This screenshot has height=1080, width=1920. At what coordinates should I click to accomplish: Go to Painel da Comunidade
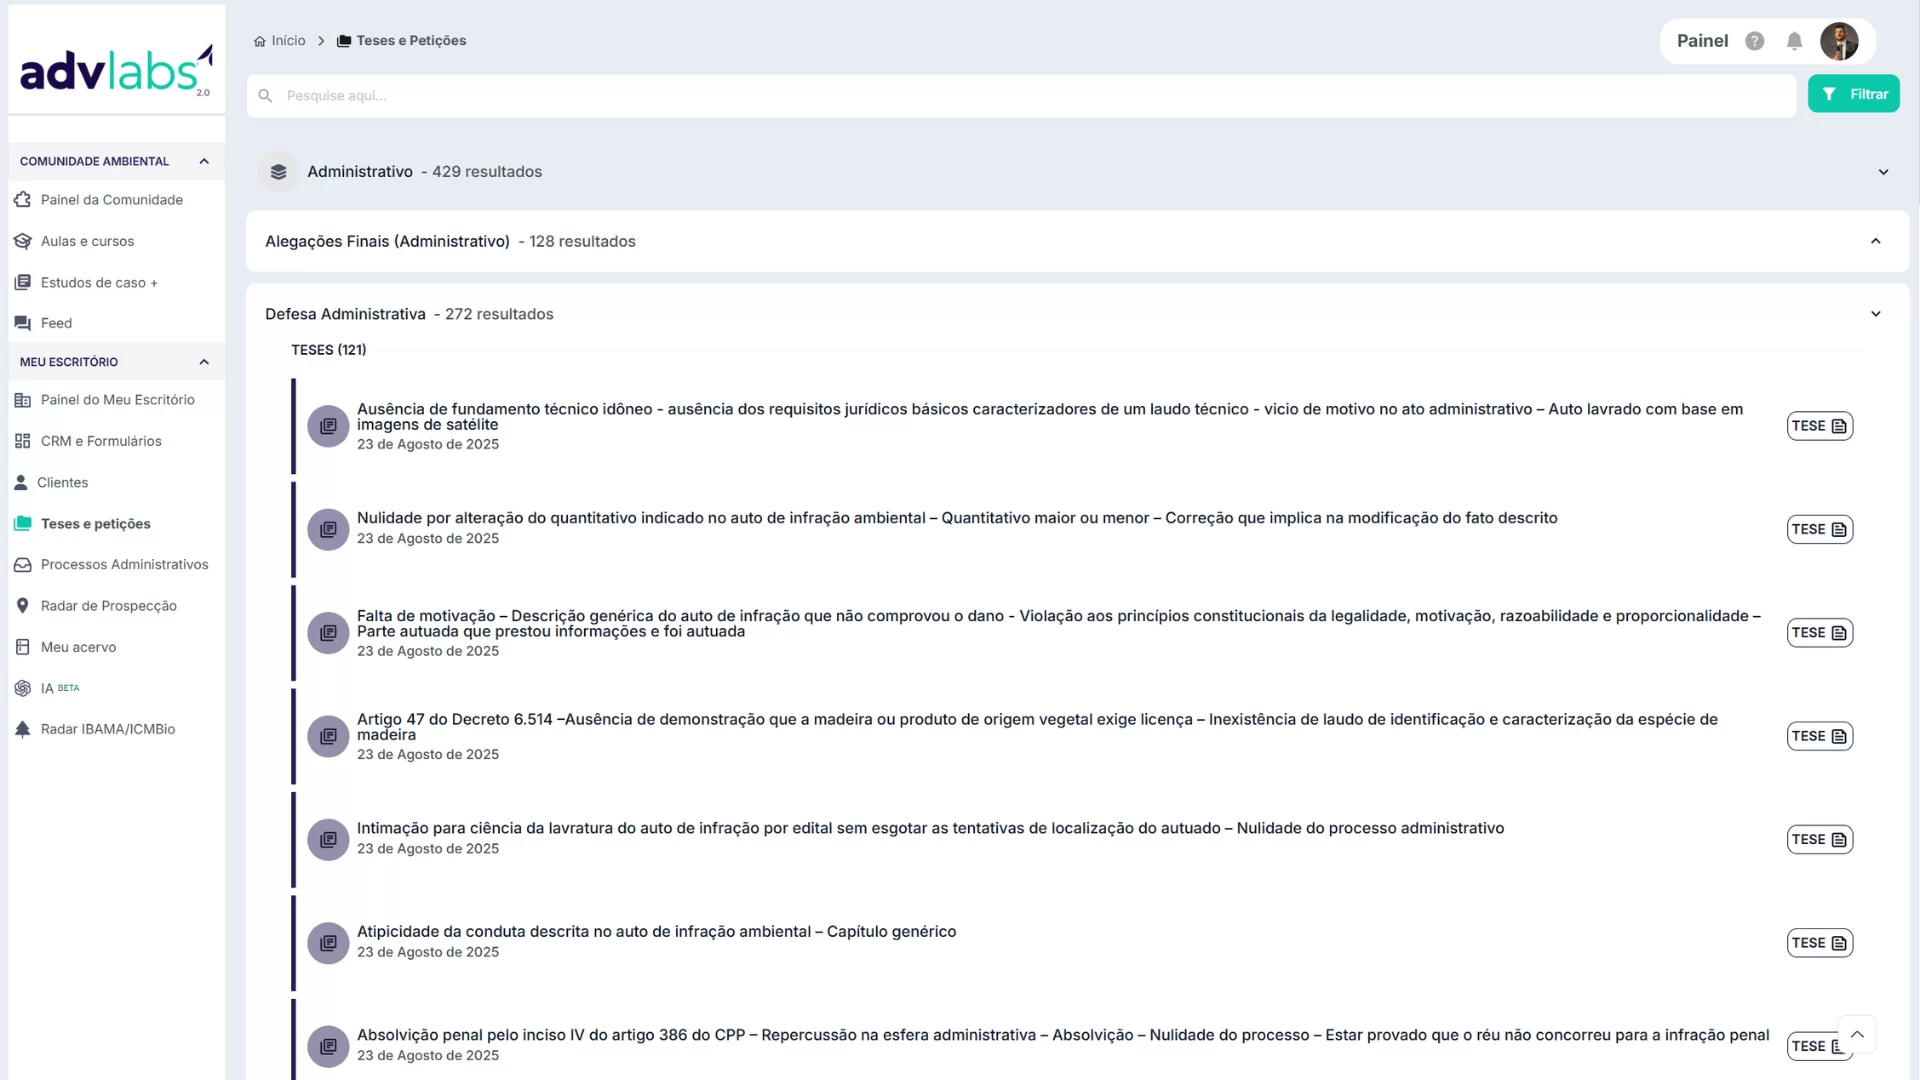(x=111, y=200)
